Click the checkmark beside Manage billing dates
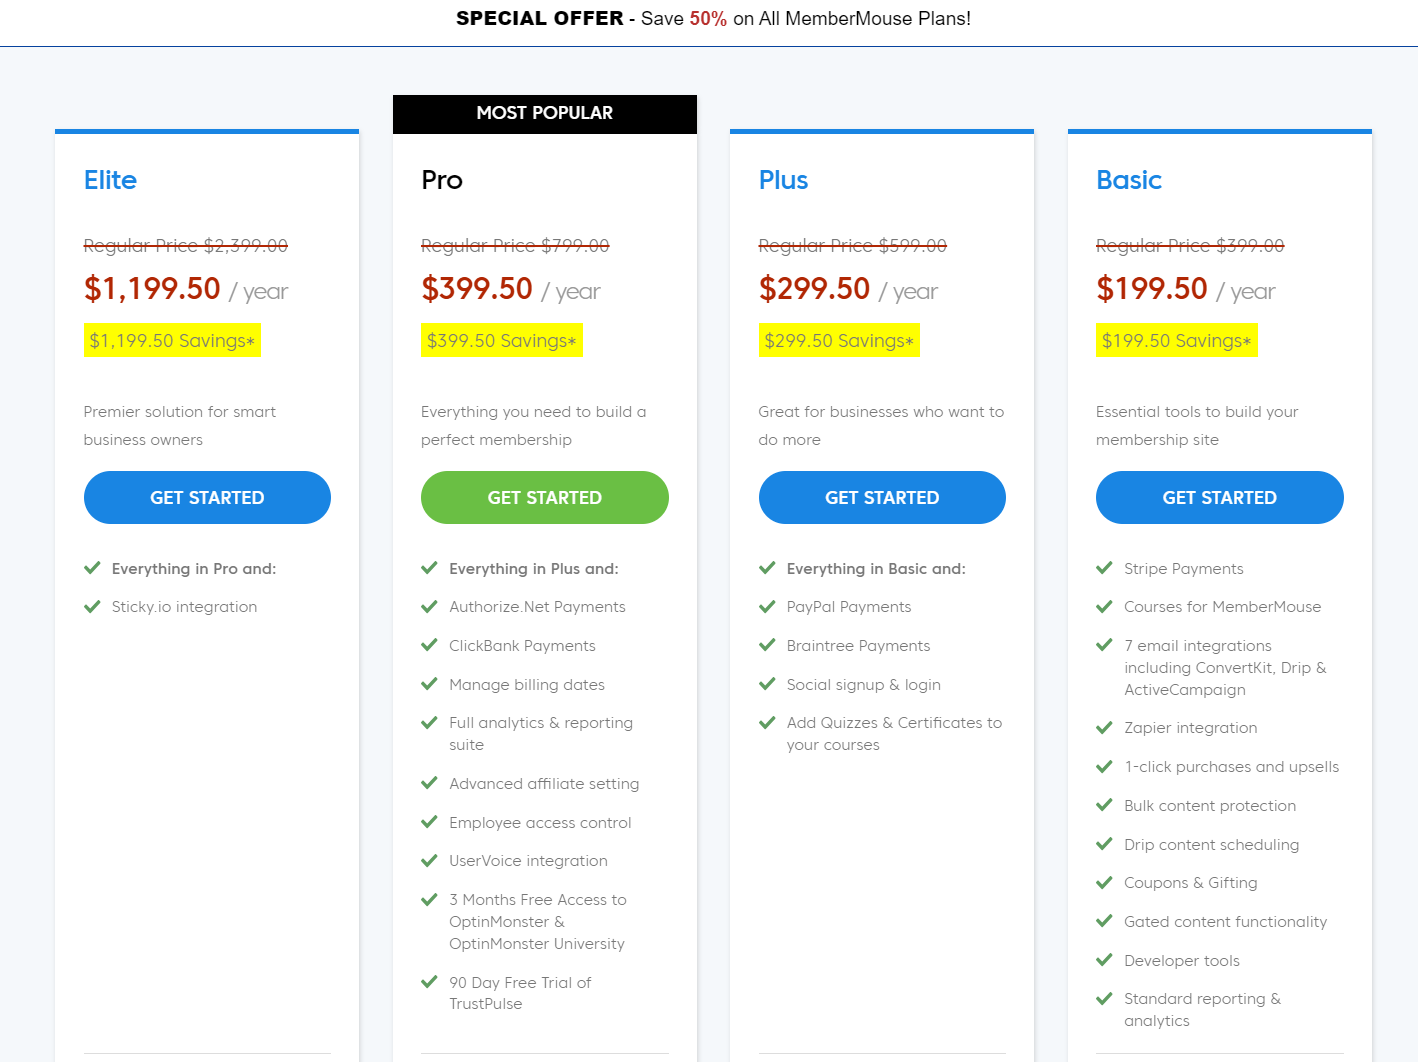This screenshot has width=1418, height=1062. 429,684
